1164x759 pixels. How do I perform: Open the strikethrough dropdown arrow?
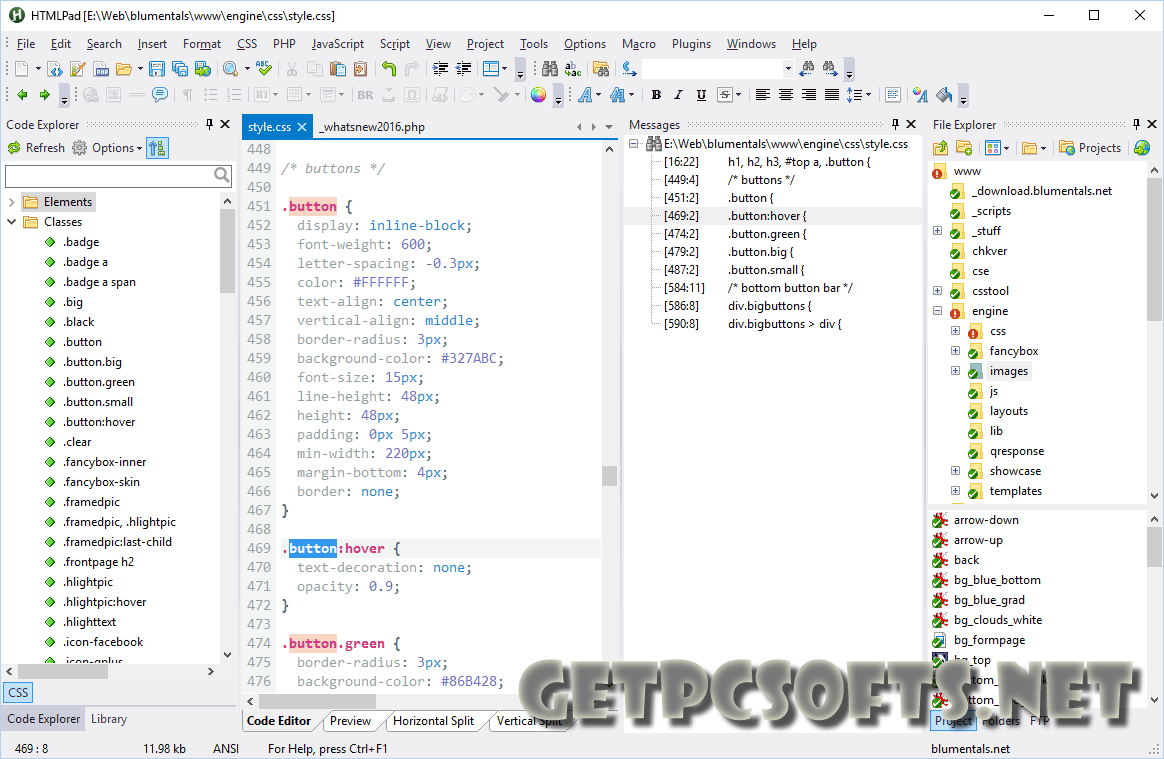click(x=739, y=94)
